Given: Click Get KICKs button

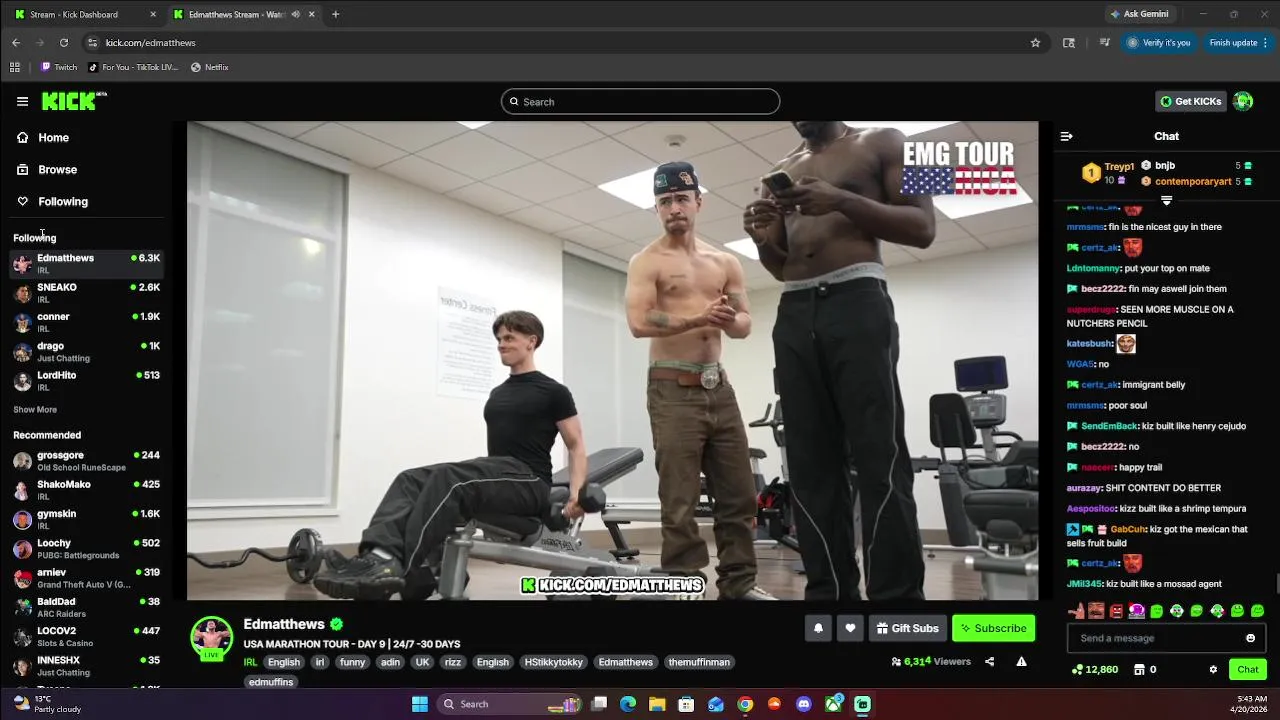Looking at the screenshot, I should click(x=1190, y=101).
